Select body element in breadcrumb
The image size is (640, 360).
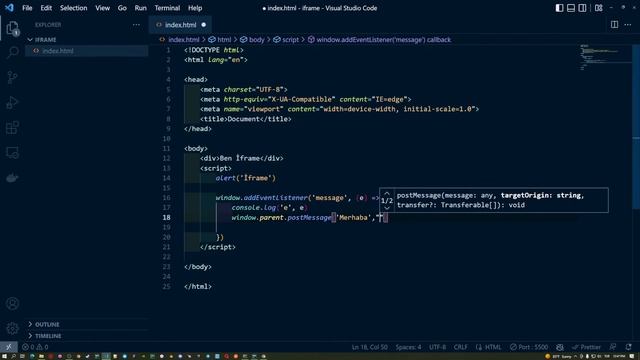pos(252,40)
